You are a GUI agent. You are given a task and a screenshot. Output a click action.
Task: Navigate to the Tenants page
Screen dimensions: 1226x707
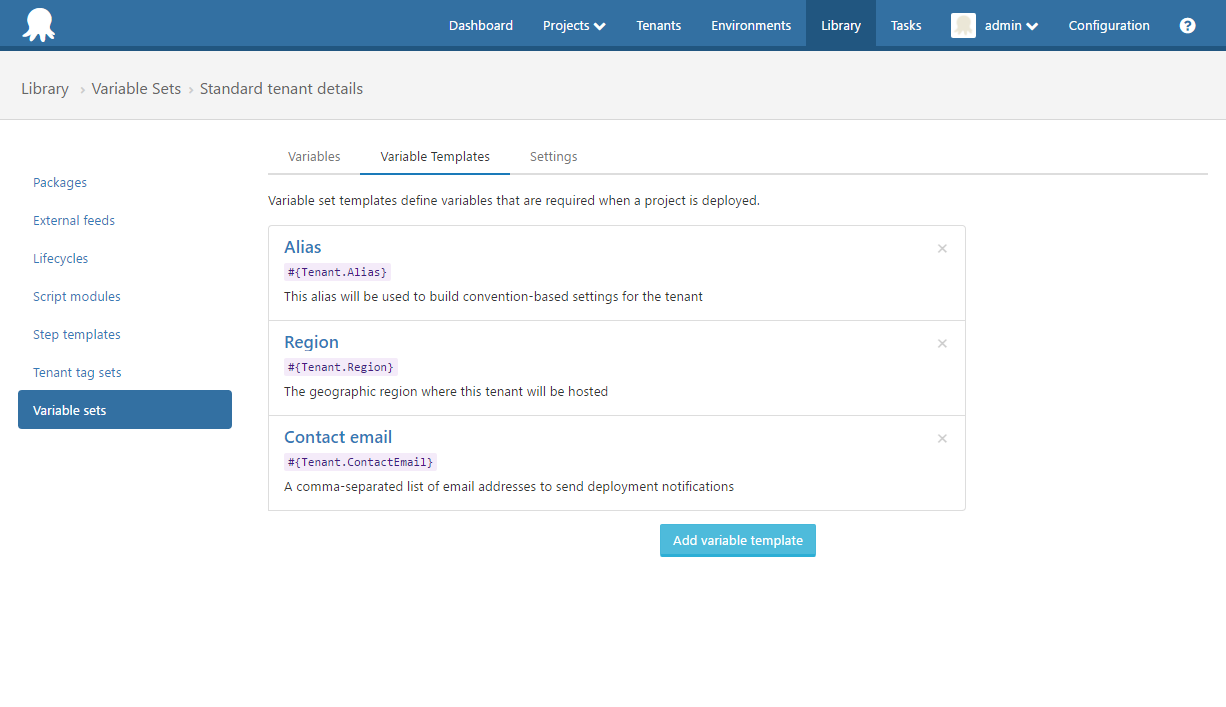(658, 25)
